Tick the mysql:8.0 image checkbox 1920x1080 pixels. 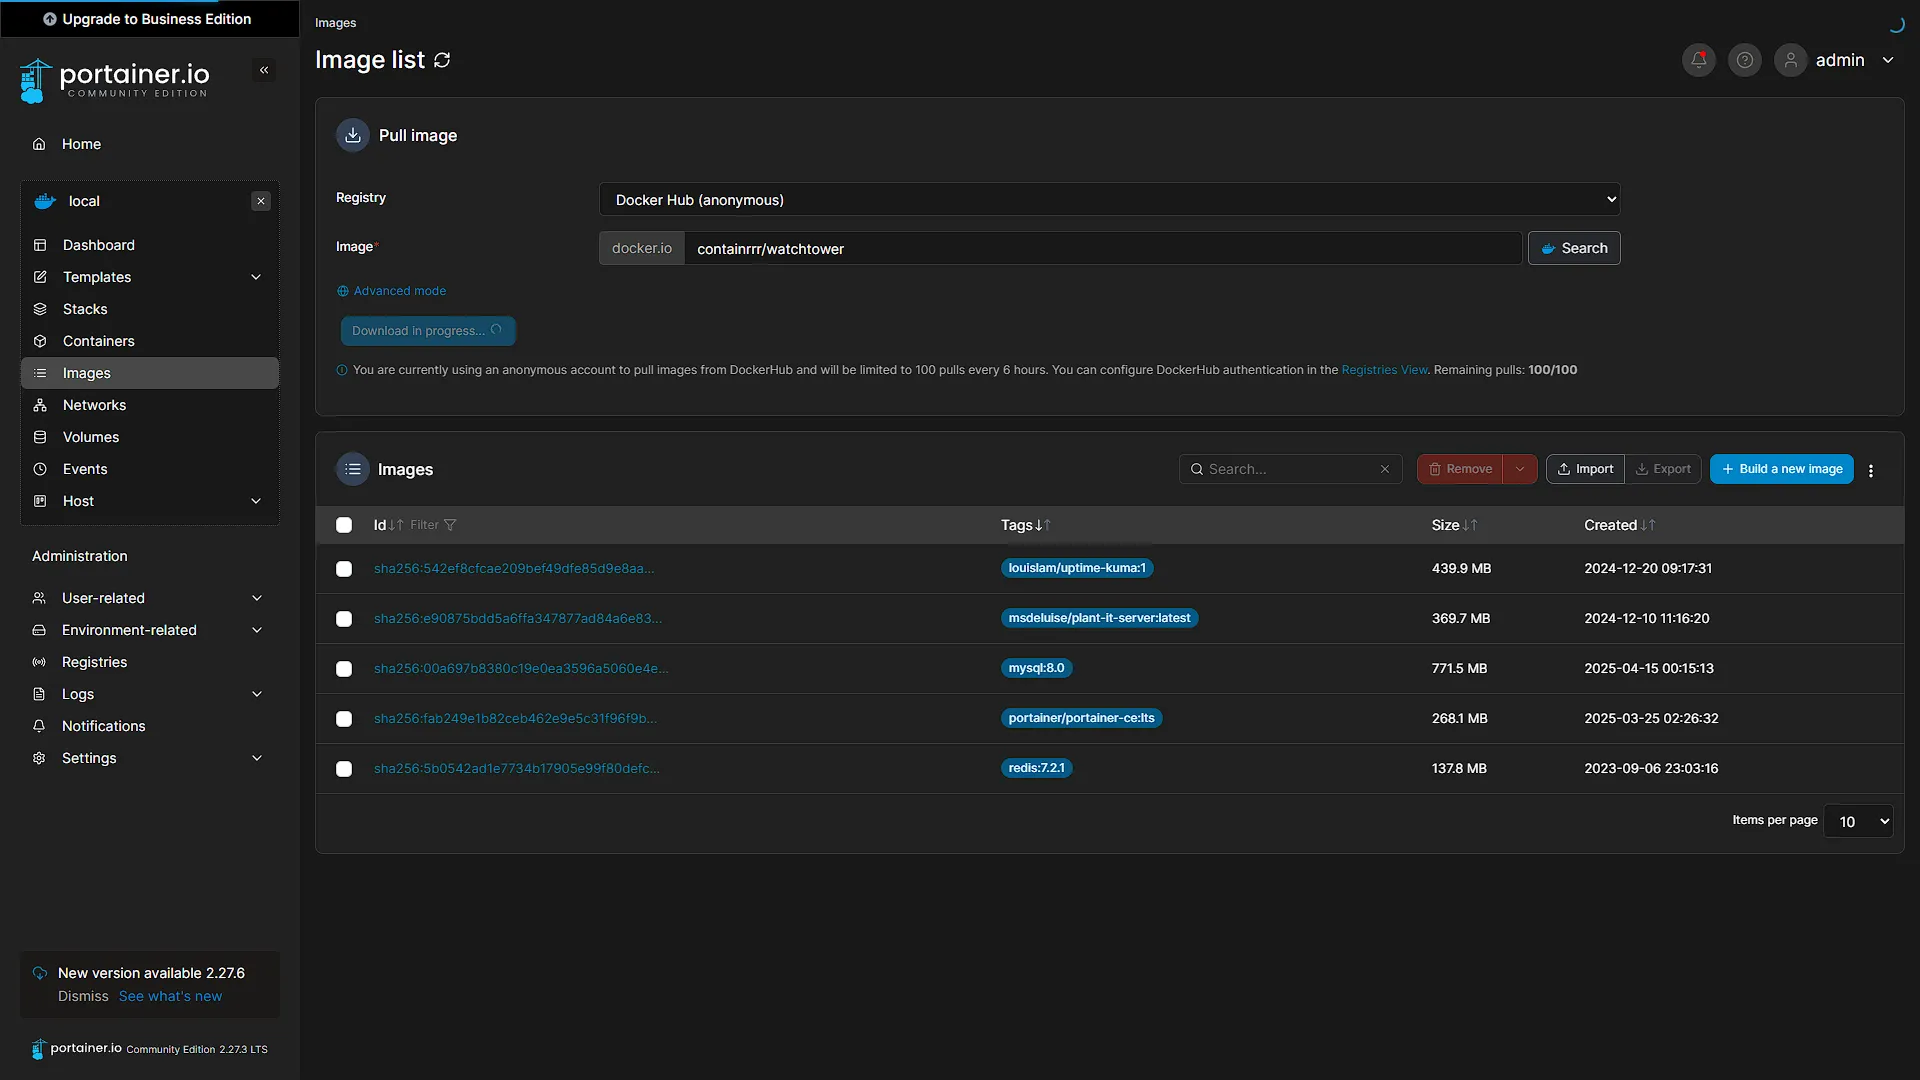(x=344, y=669)
